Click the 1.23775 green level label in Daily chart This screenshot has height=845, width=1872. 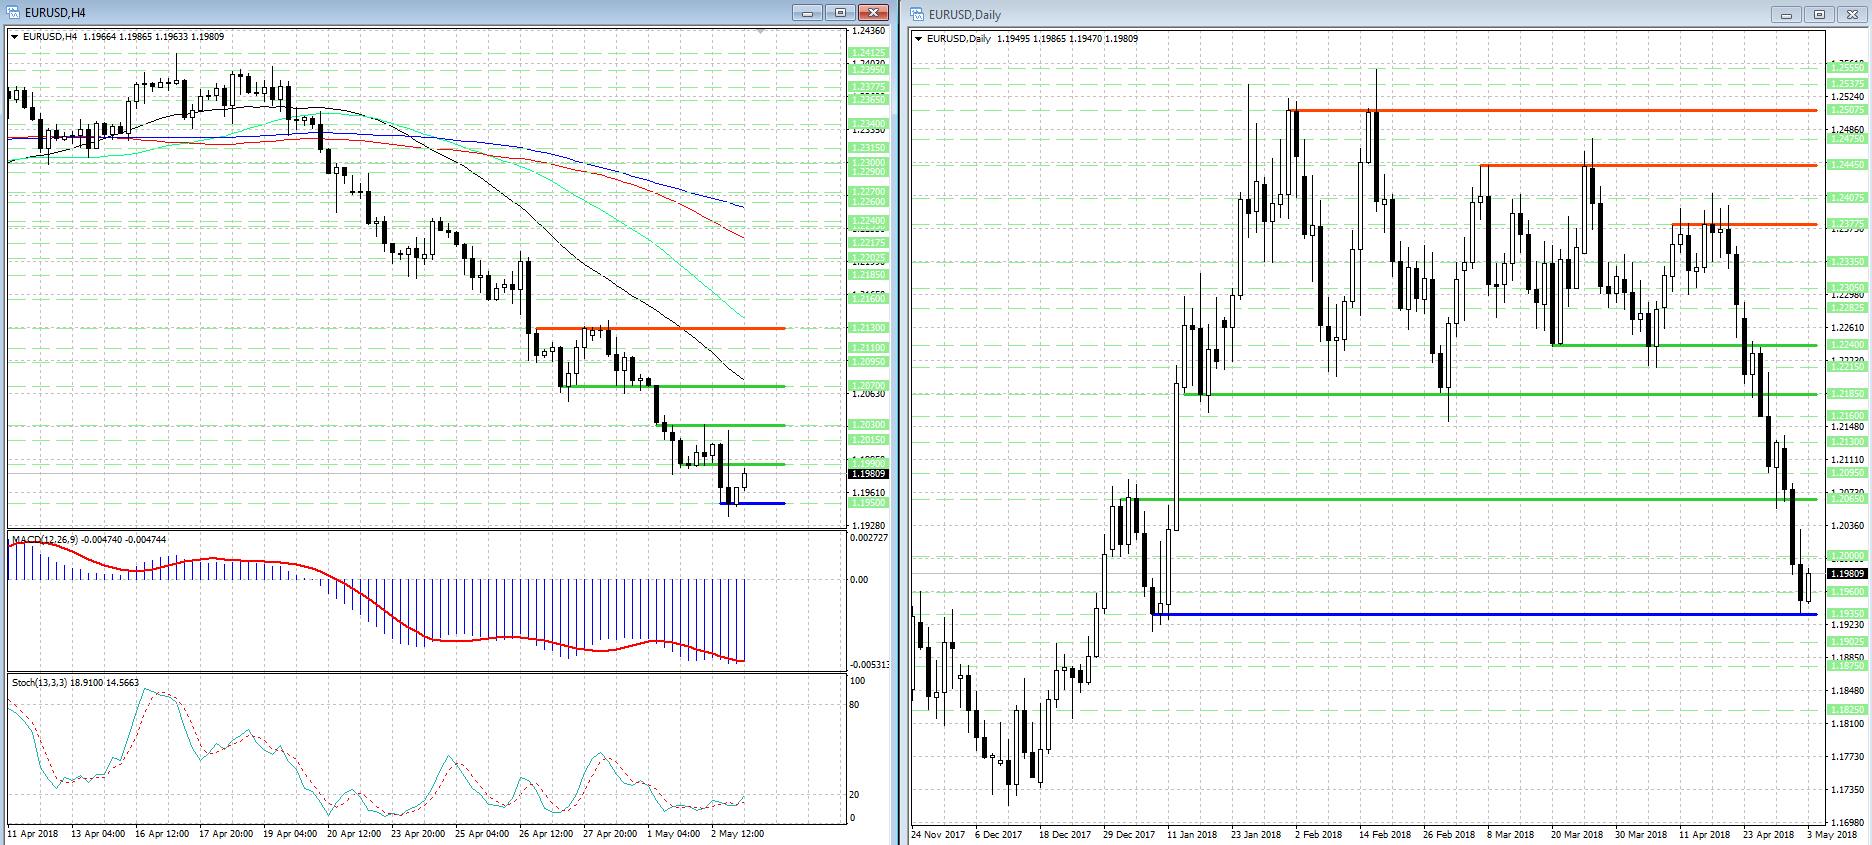1848,224
